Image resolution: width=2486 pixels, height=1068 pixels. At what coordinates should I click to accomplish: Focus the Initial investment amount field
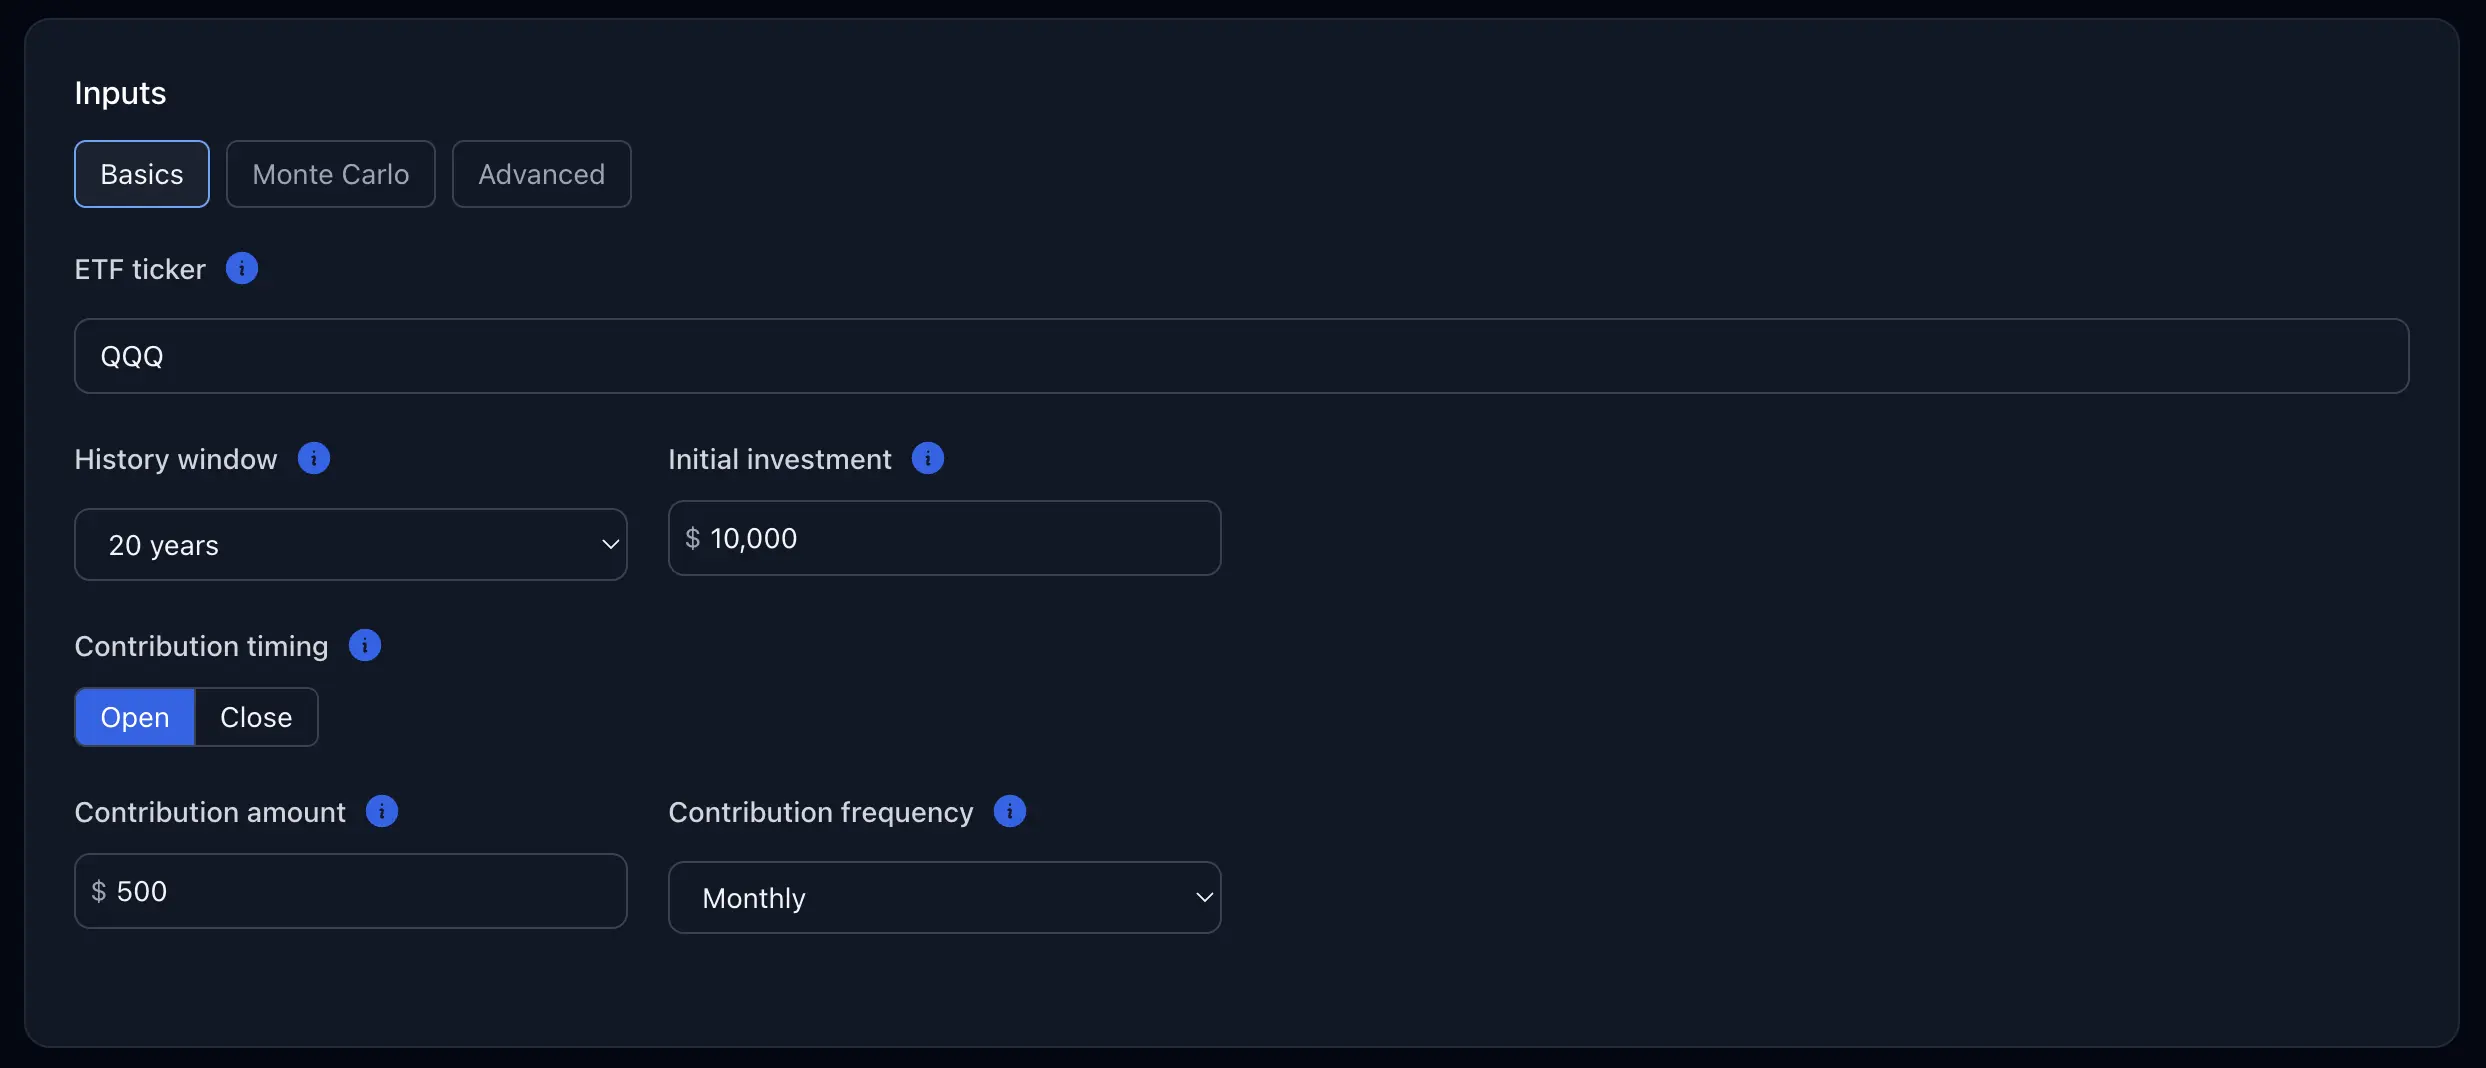click(x=960, y=538)
